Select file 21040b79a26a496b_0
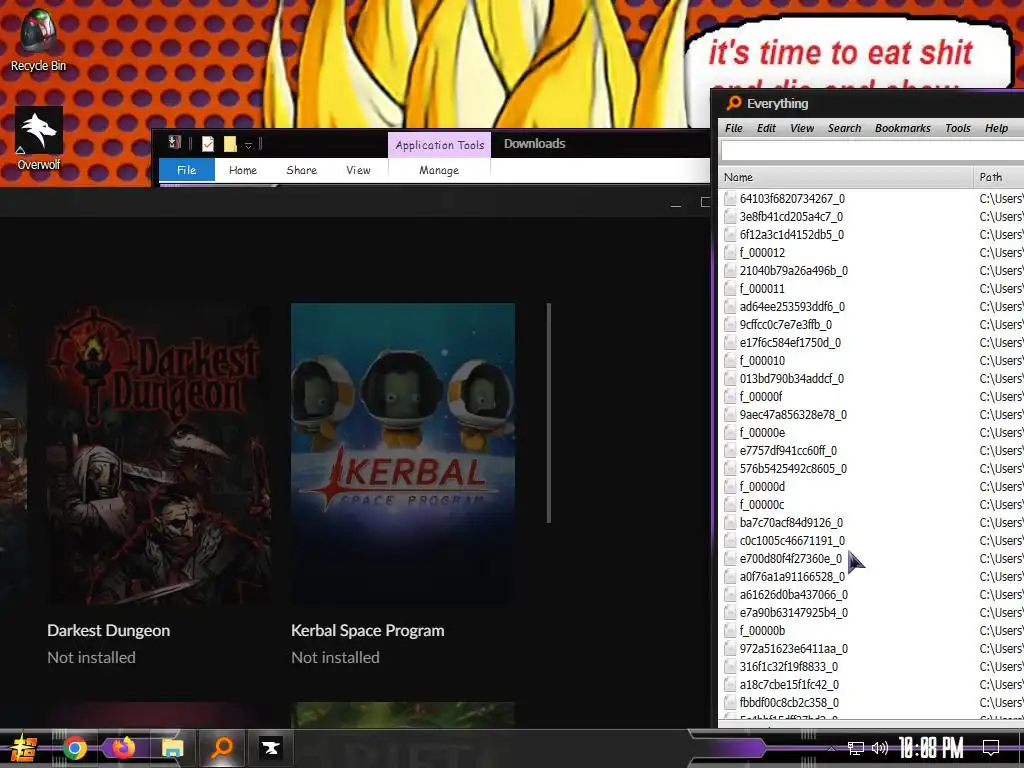The width and height of the screenshot is (1024, 768). pyautogui.click(x=793, y=270)
